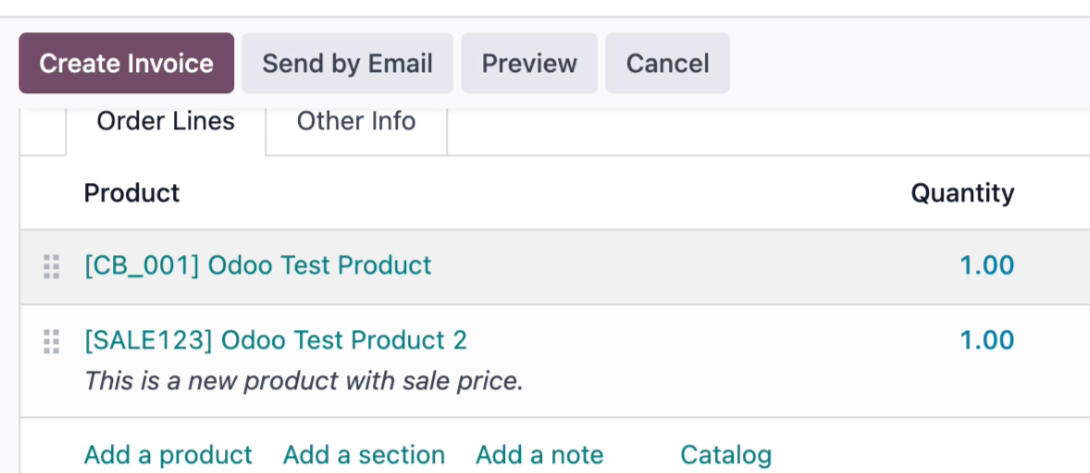
Task: Insert a note via Add a note
Action: [539, 455]
